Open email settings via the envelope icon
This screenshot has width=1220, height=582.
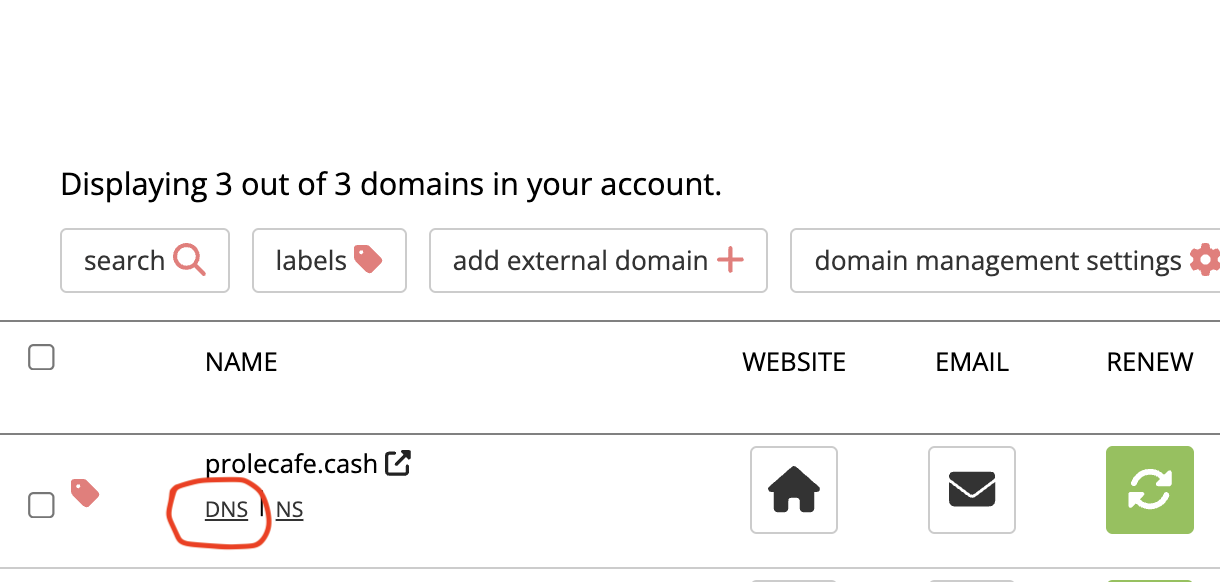pos(971,490)
